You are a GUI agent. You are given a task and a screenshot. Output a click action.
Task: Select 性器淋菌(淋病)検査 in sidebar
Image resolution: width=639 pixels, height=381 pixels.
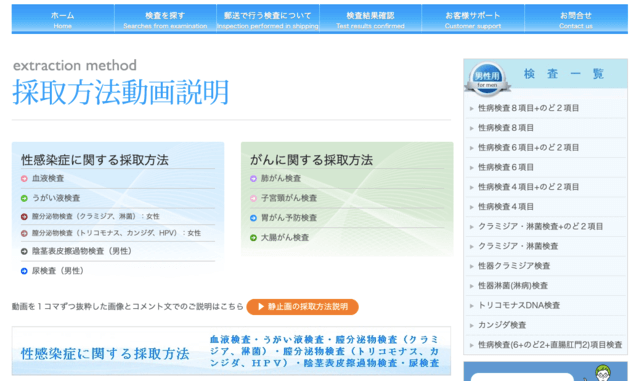(x=513, y=286)
